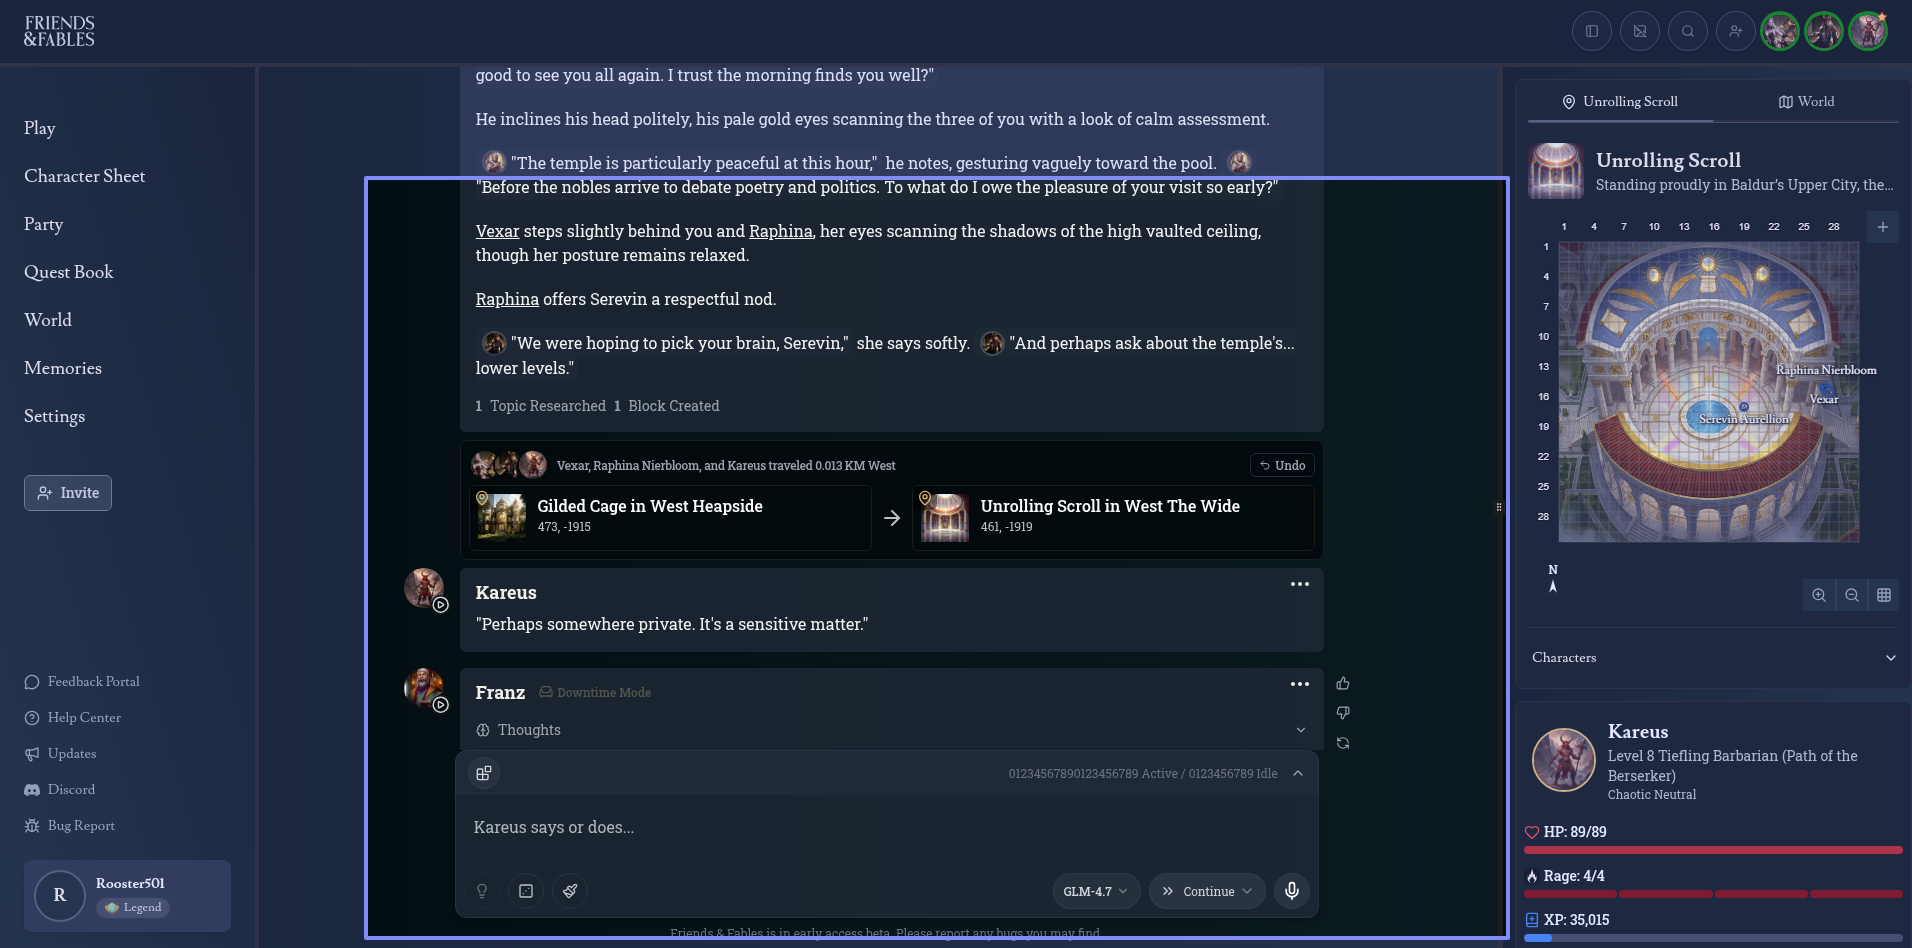Toggle the map grid overlay icon
This screenshot has width=1912, height=948.
1884,595
